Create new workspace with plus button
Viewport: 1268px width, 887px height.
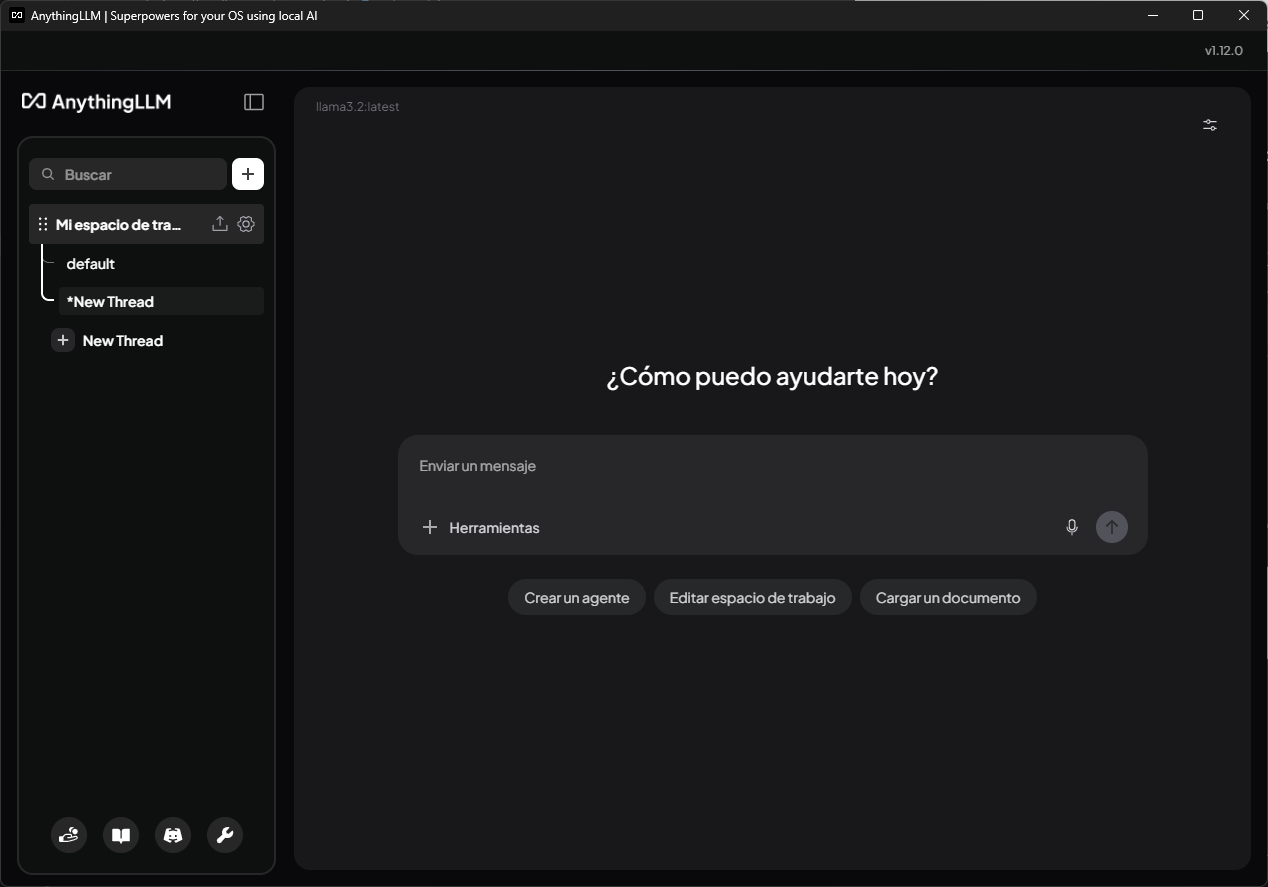point(248,174)
